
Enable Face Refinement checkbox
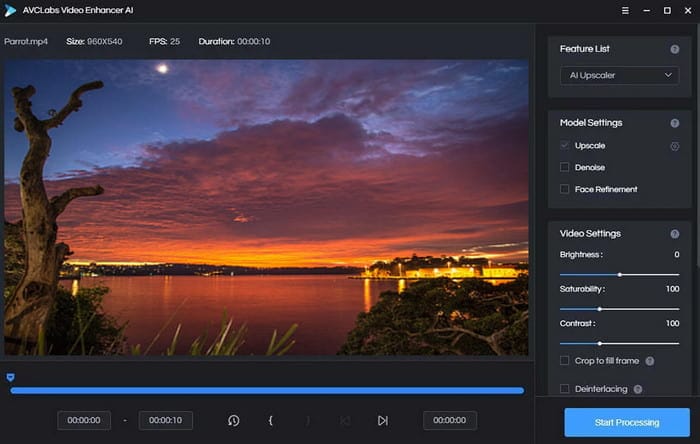tap(564, 189)
